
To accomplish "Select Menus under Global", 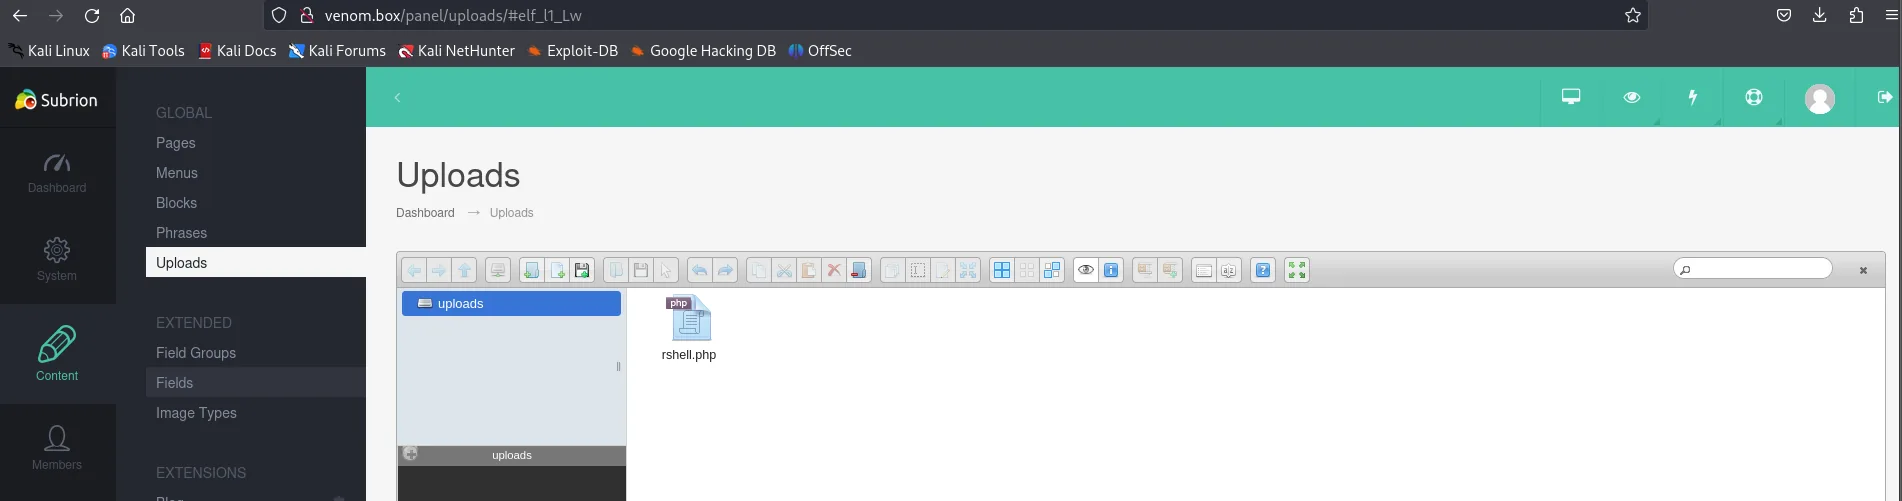I will coord(177,173).
